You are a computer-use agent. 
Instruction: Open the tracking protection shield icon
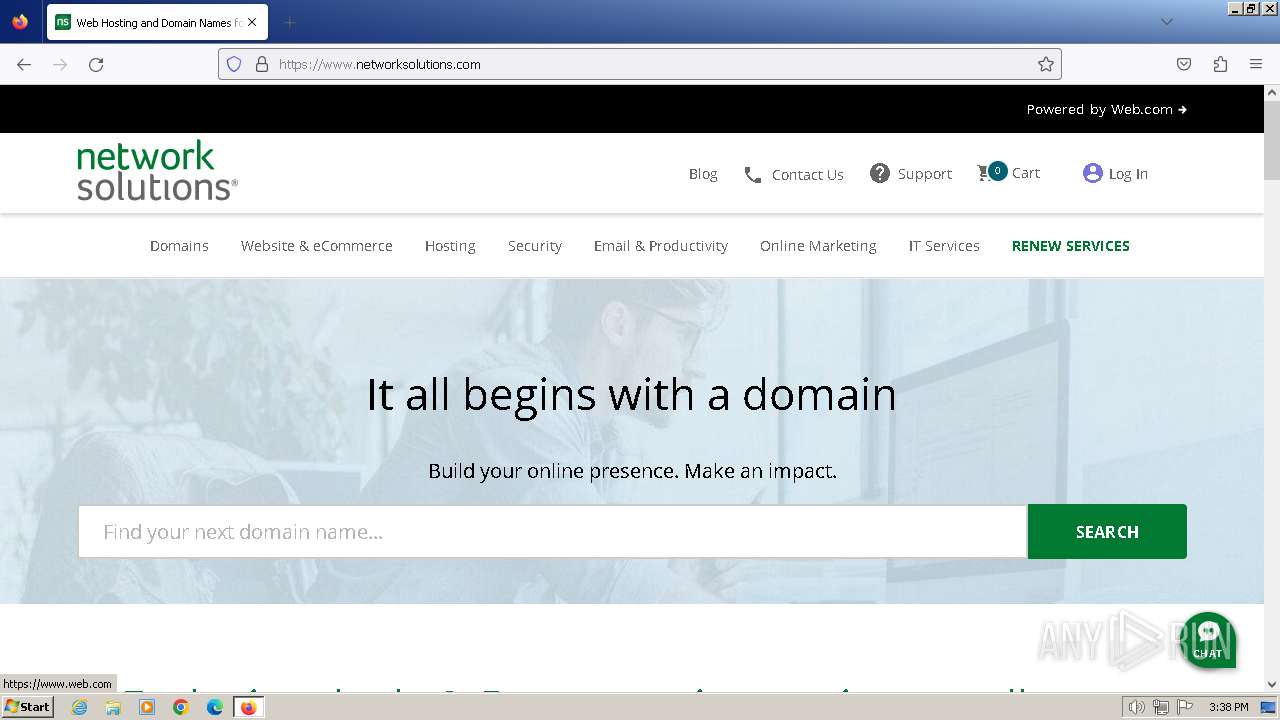pos(234,64)
